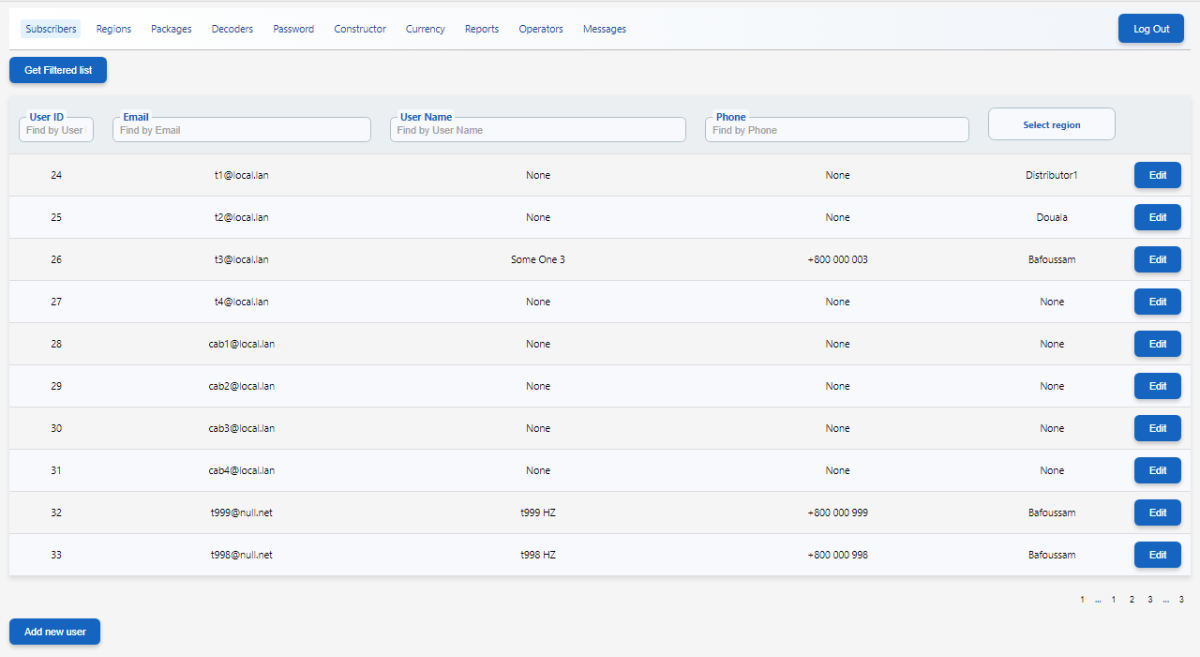Open the Constructor tab
1200x657 pixels.
(x=360, y=29)
